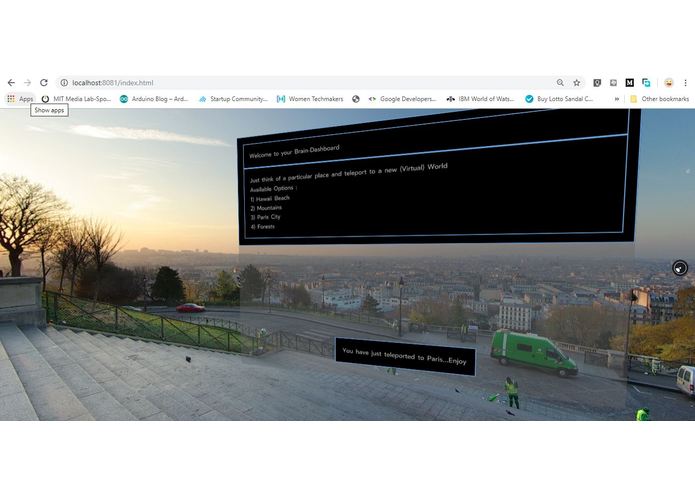
Task: Open the Medium extension icon
Action: [x=629, y=83]
